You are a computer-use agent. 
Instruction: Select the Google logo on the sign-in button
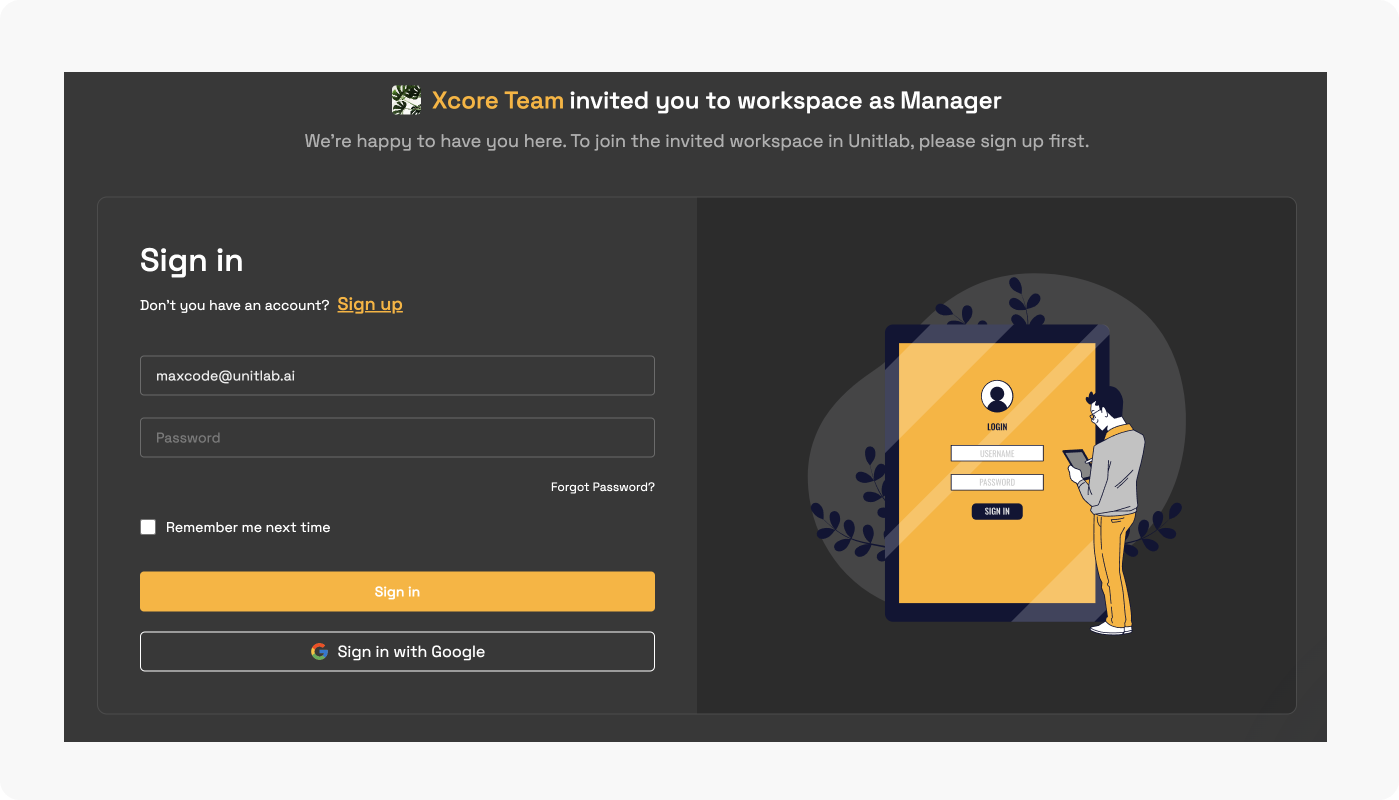[x=319, y=651]
